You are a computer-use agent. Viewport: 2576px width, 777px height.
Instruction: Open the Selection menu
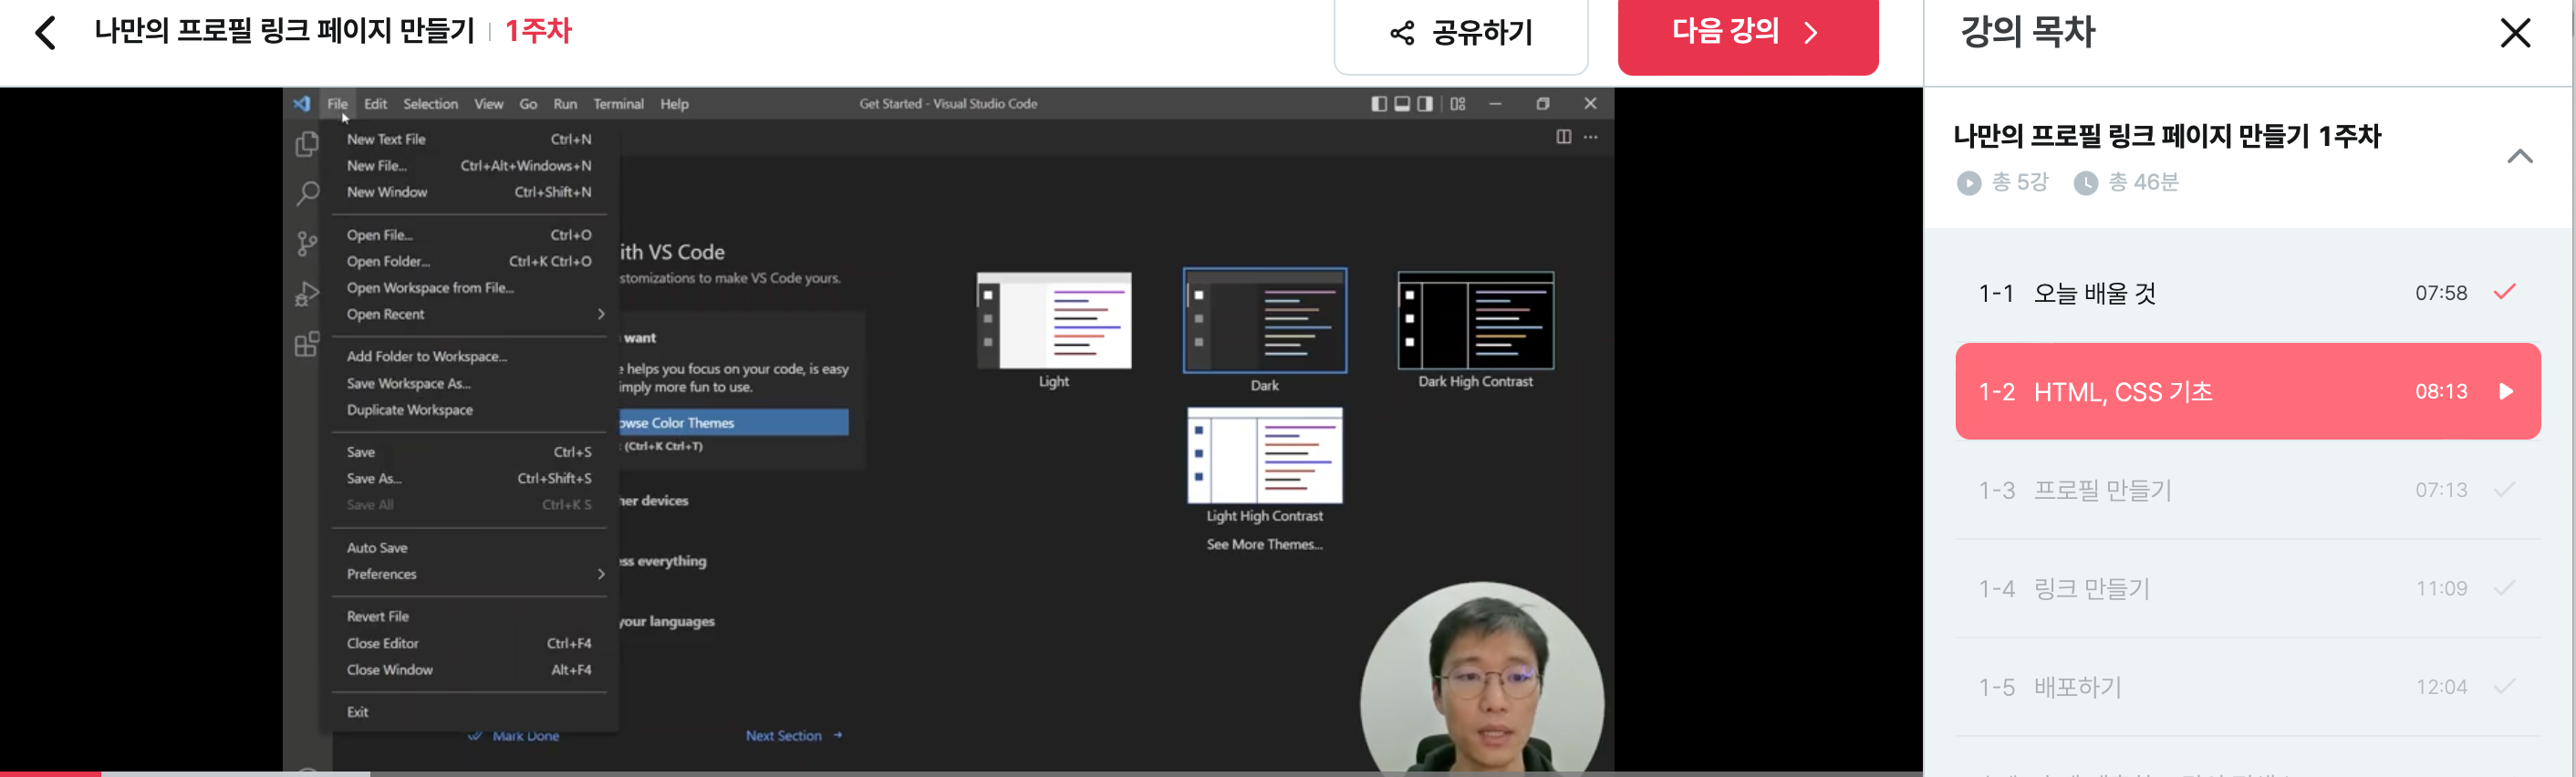[x=430, y=104]
